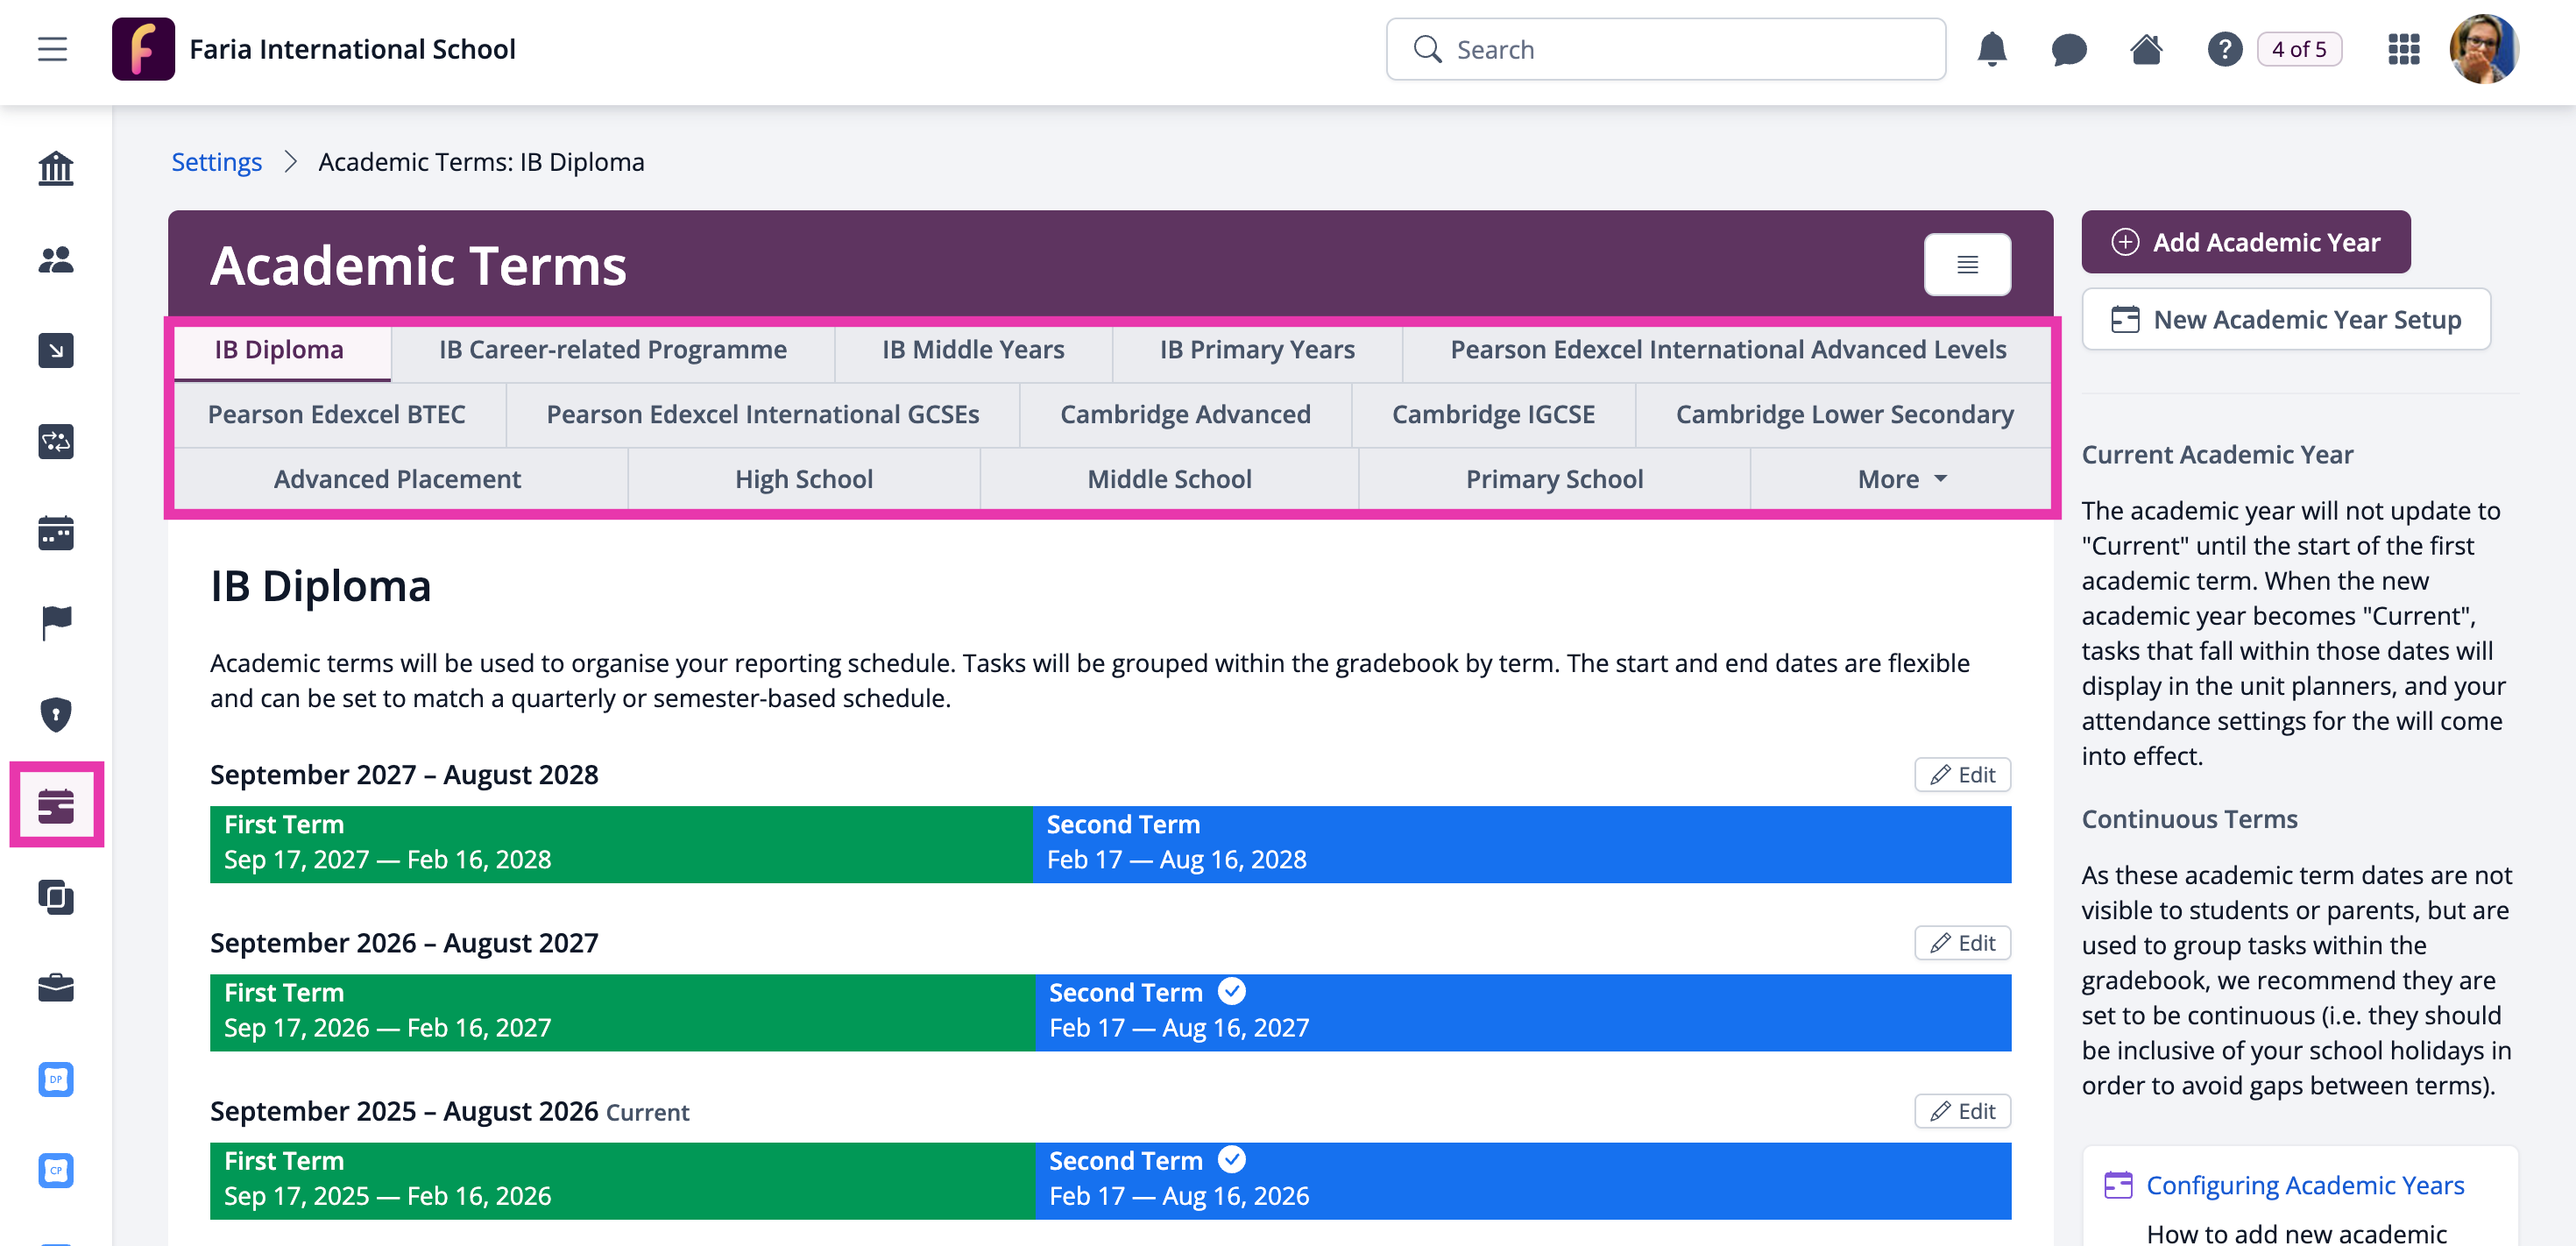Click the 'September 2025 – August 2026' heading
This screenshot has width=2576, height=1246.
click(x=404, y=1111)
